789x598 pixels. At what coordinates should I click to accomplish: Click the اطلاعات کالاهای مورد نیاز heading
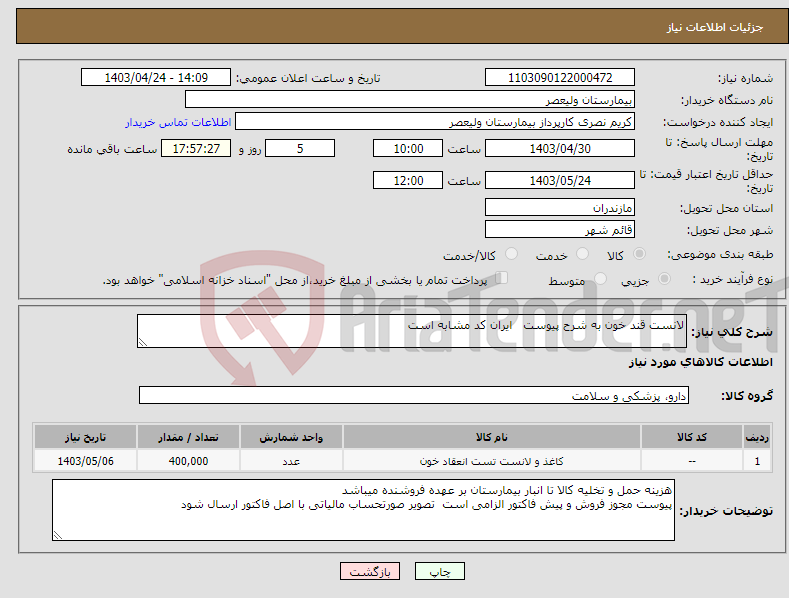pos(700,362)
